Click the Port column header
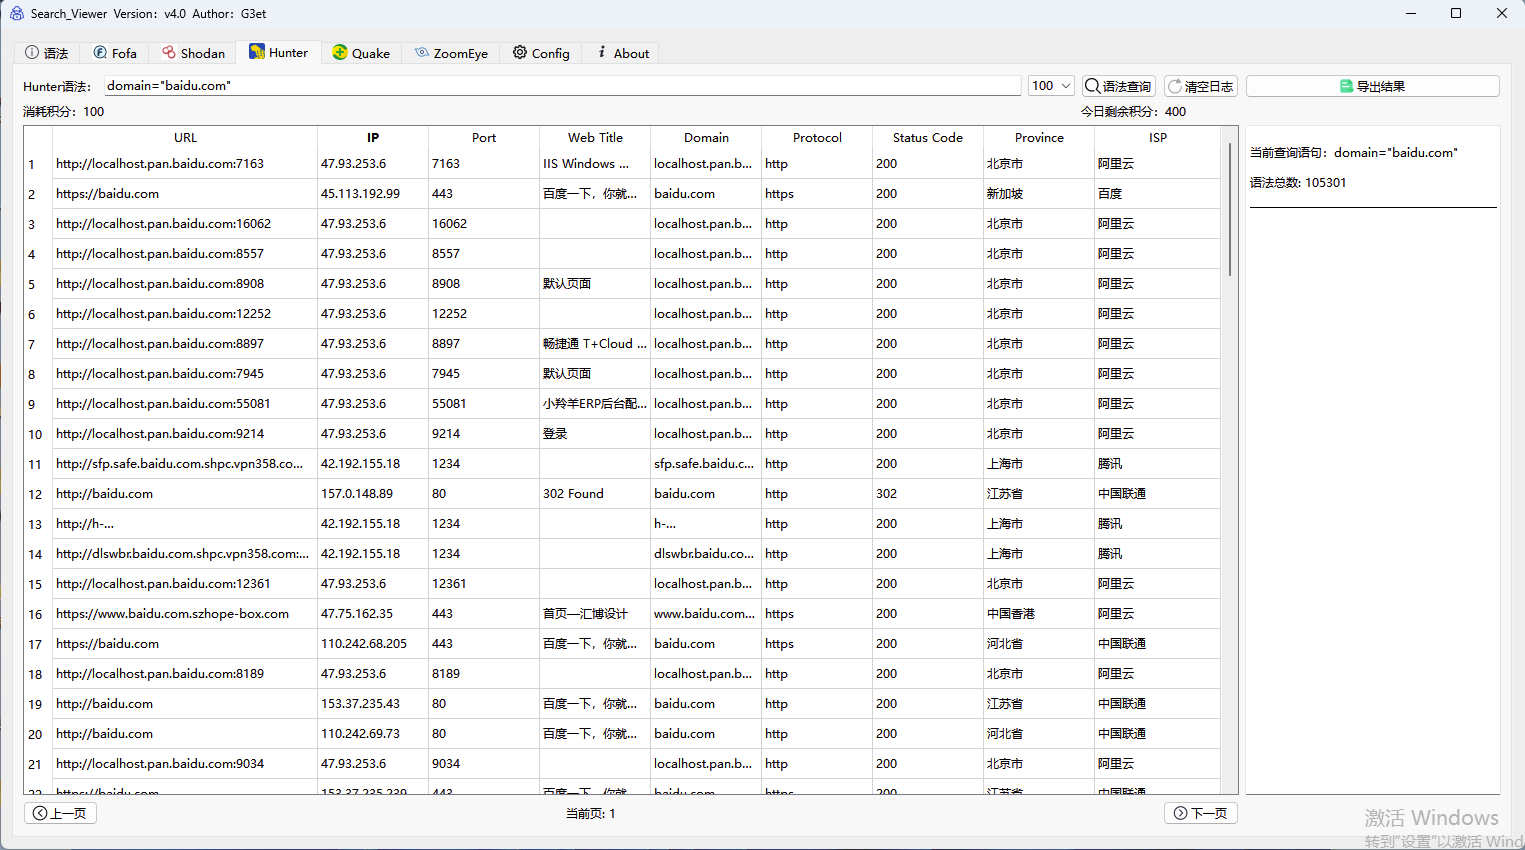This screenshot has height=850, width=1525. (x=484, y=138)
